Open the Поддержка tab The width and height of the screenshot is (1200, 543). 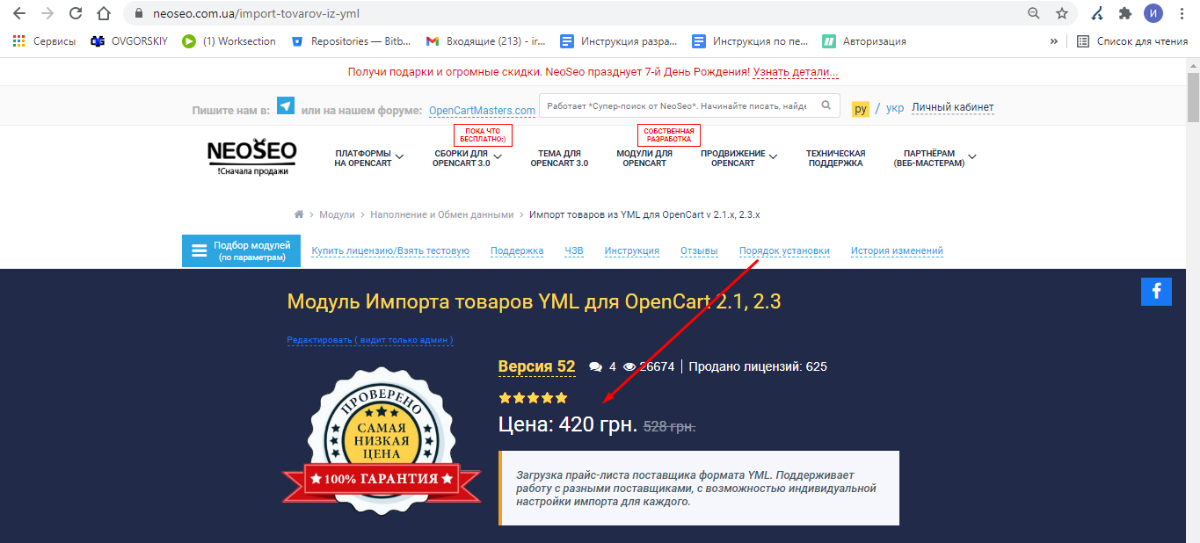click(517, 251)
